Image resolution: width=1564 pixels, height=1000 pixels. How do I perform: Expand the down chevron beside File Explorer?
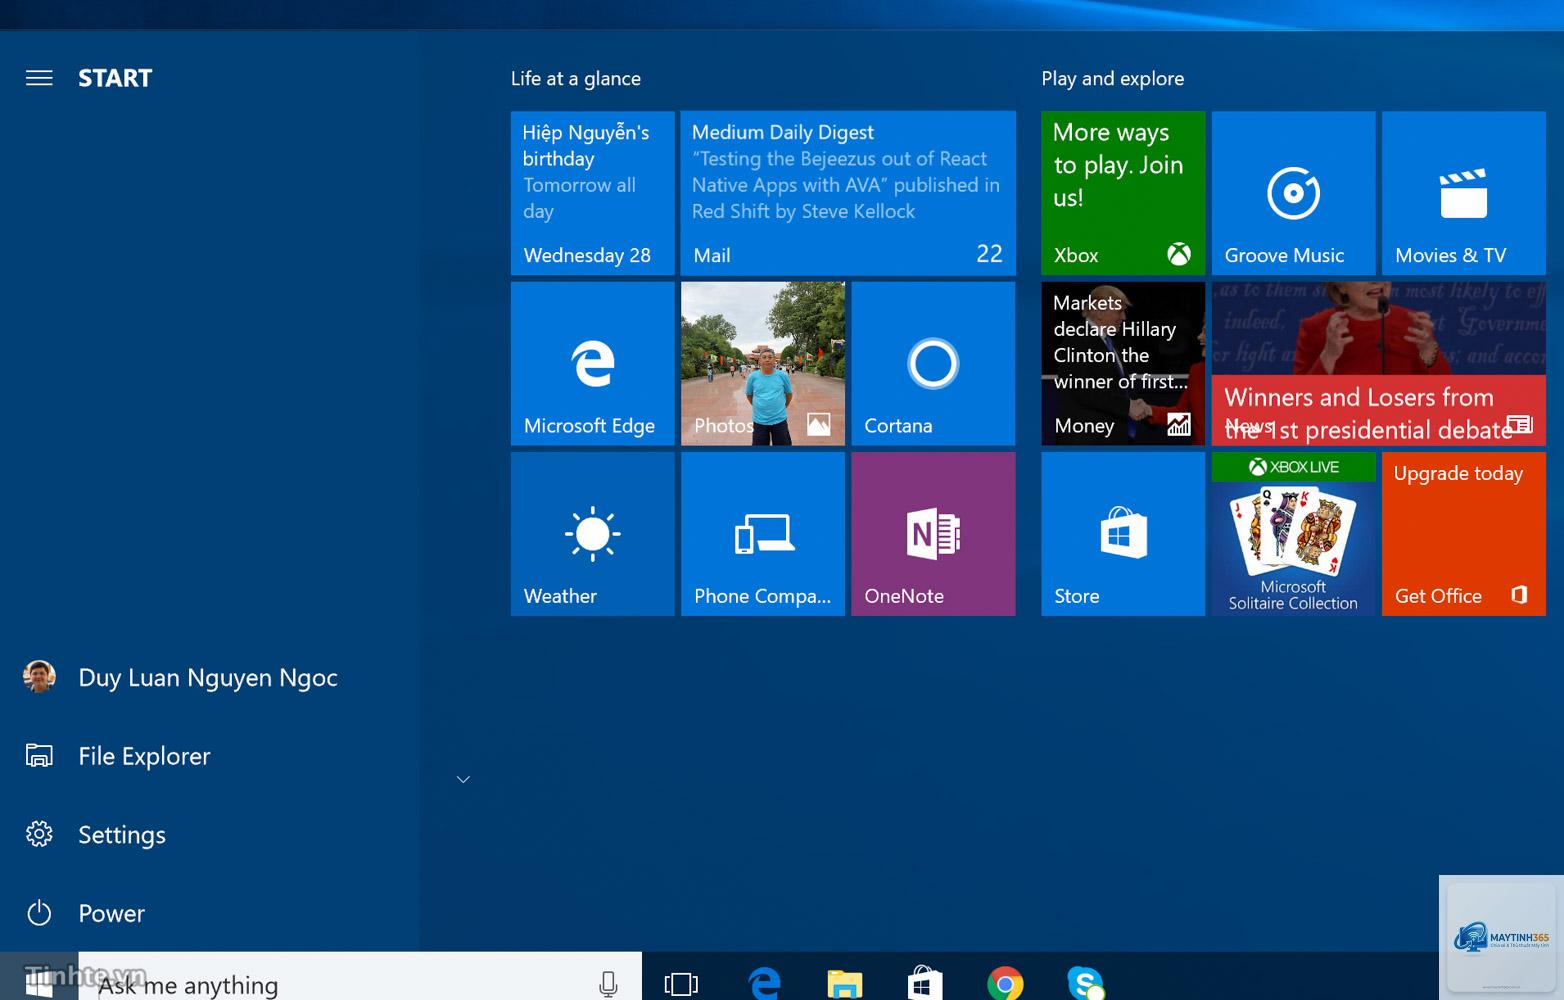pos(463,779)
